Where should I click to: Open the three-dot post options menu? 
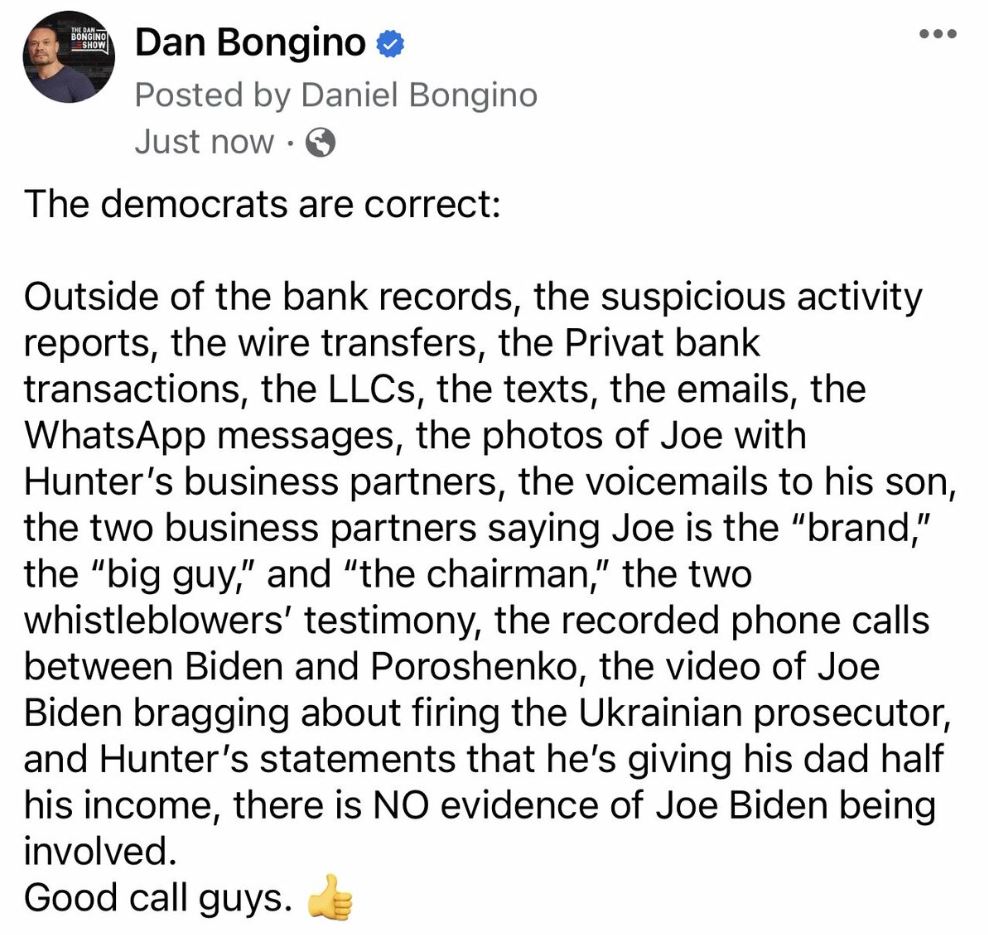click(938, 33)
